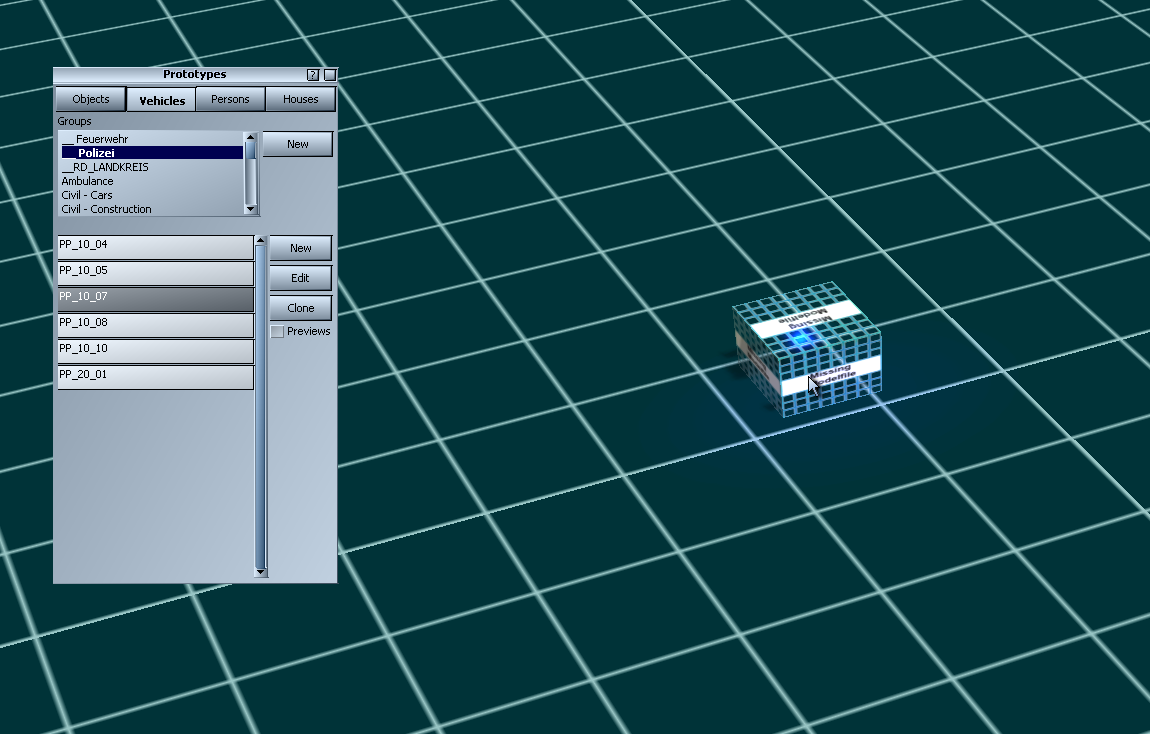Click the help question mark icon

click(313, 75)
